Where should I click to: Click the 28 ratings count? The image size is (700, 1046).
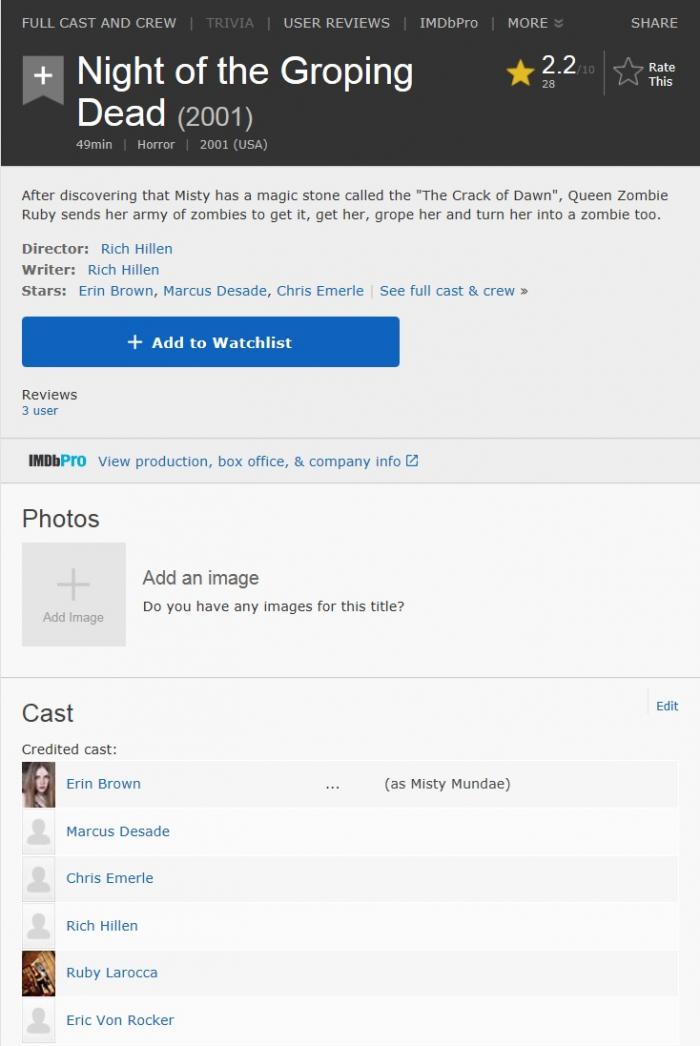[548, 84]
